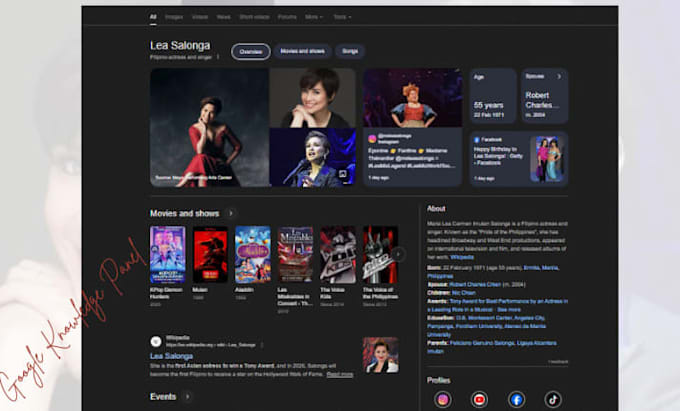Click the Facebook icon on birthday card

tap(477, 140)
